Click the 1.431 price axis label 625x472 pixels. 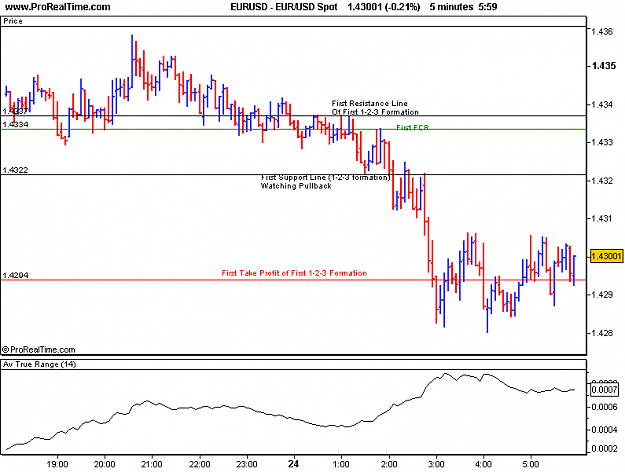pyautogui.click(x=602, y=218)
